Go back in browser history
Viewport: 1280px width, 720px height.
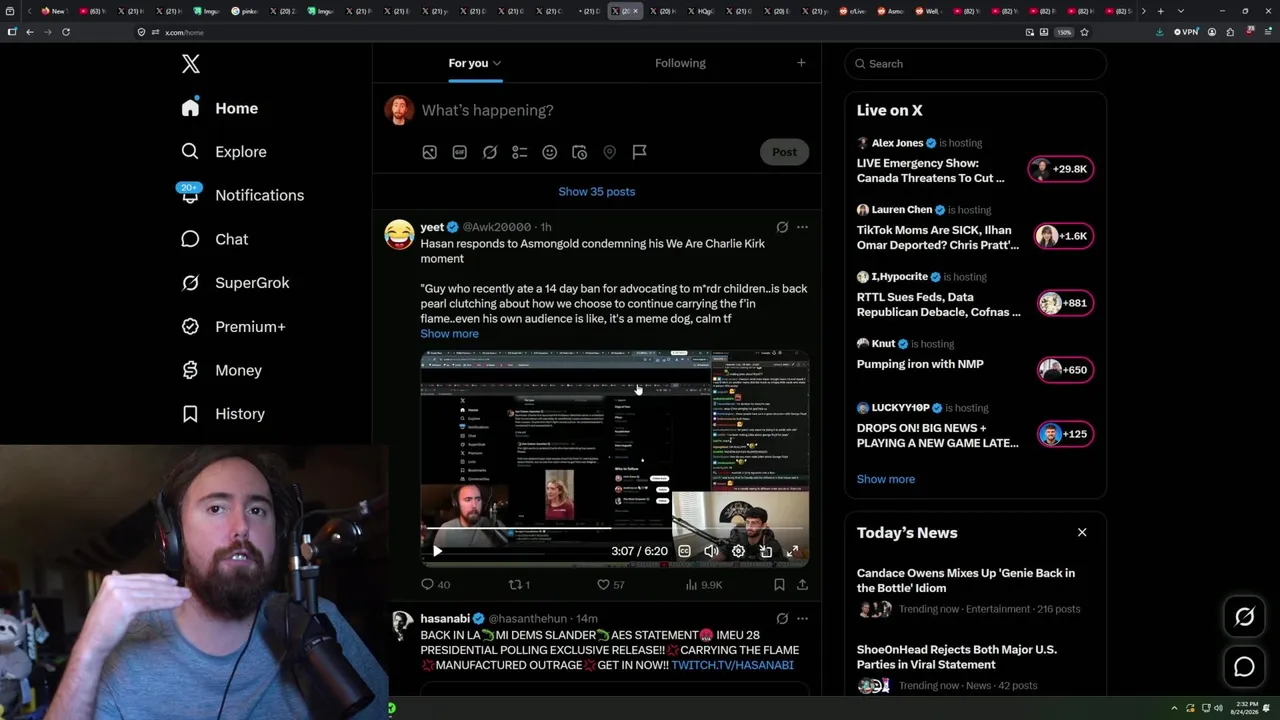click(30, 32)
